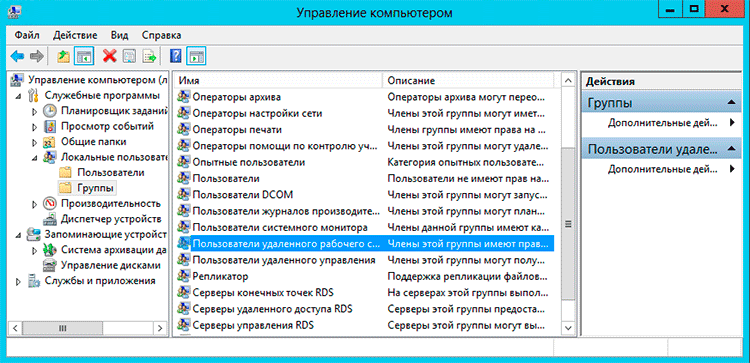This screenshot has height=363, width=750.
Task: Sort list by the Описание column header
Action: (469, 80)
